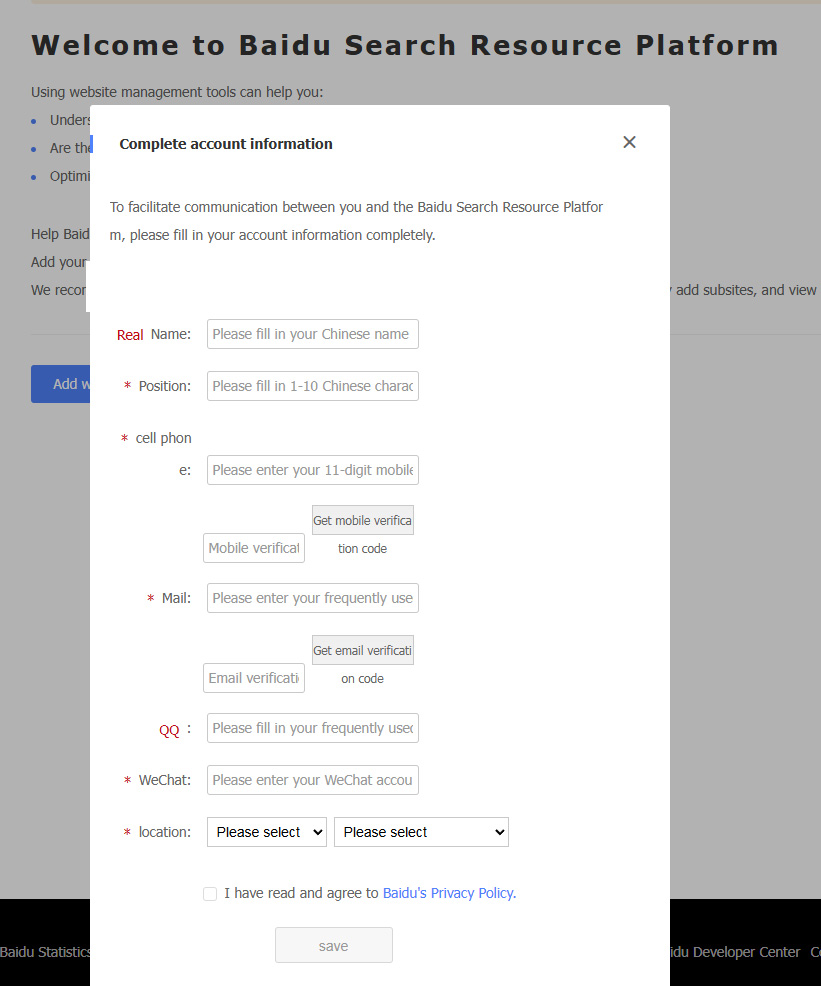
Task: Select the Email verification code input
Action: click(x=254, y=678)
